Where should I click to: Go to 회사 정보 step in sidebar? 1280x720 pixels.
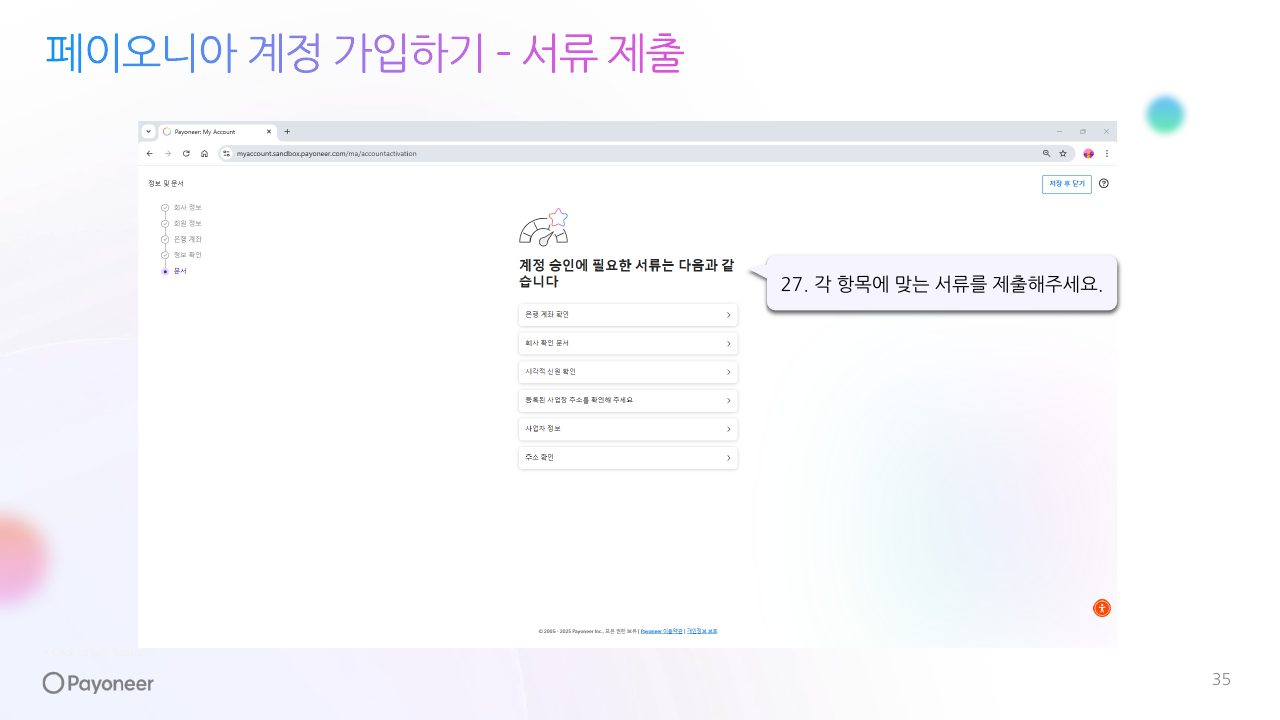[181, 207]
